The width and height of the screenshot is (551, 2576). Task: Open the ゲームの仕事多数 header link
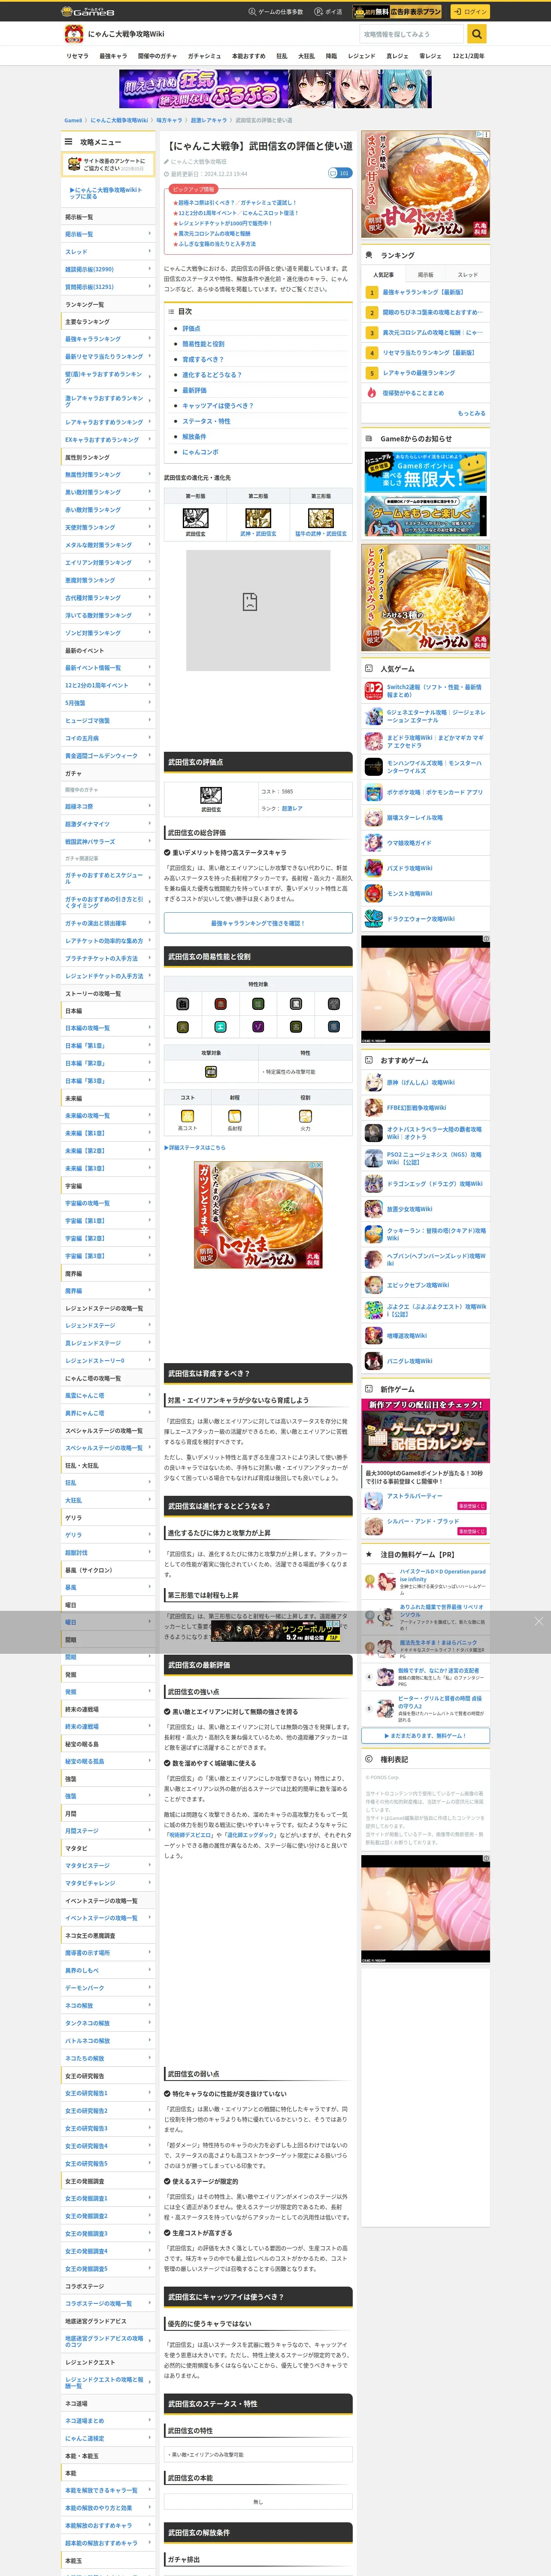[276, 12]
